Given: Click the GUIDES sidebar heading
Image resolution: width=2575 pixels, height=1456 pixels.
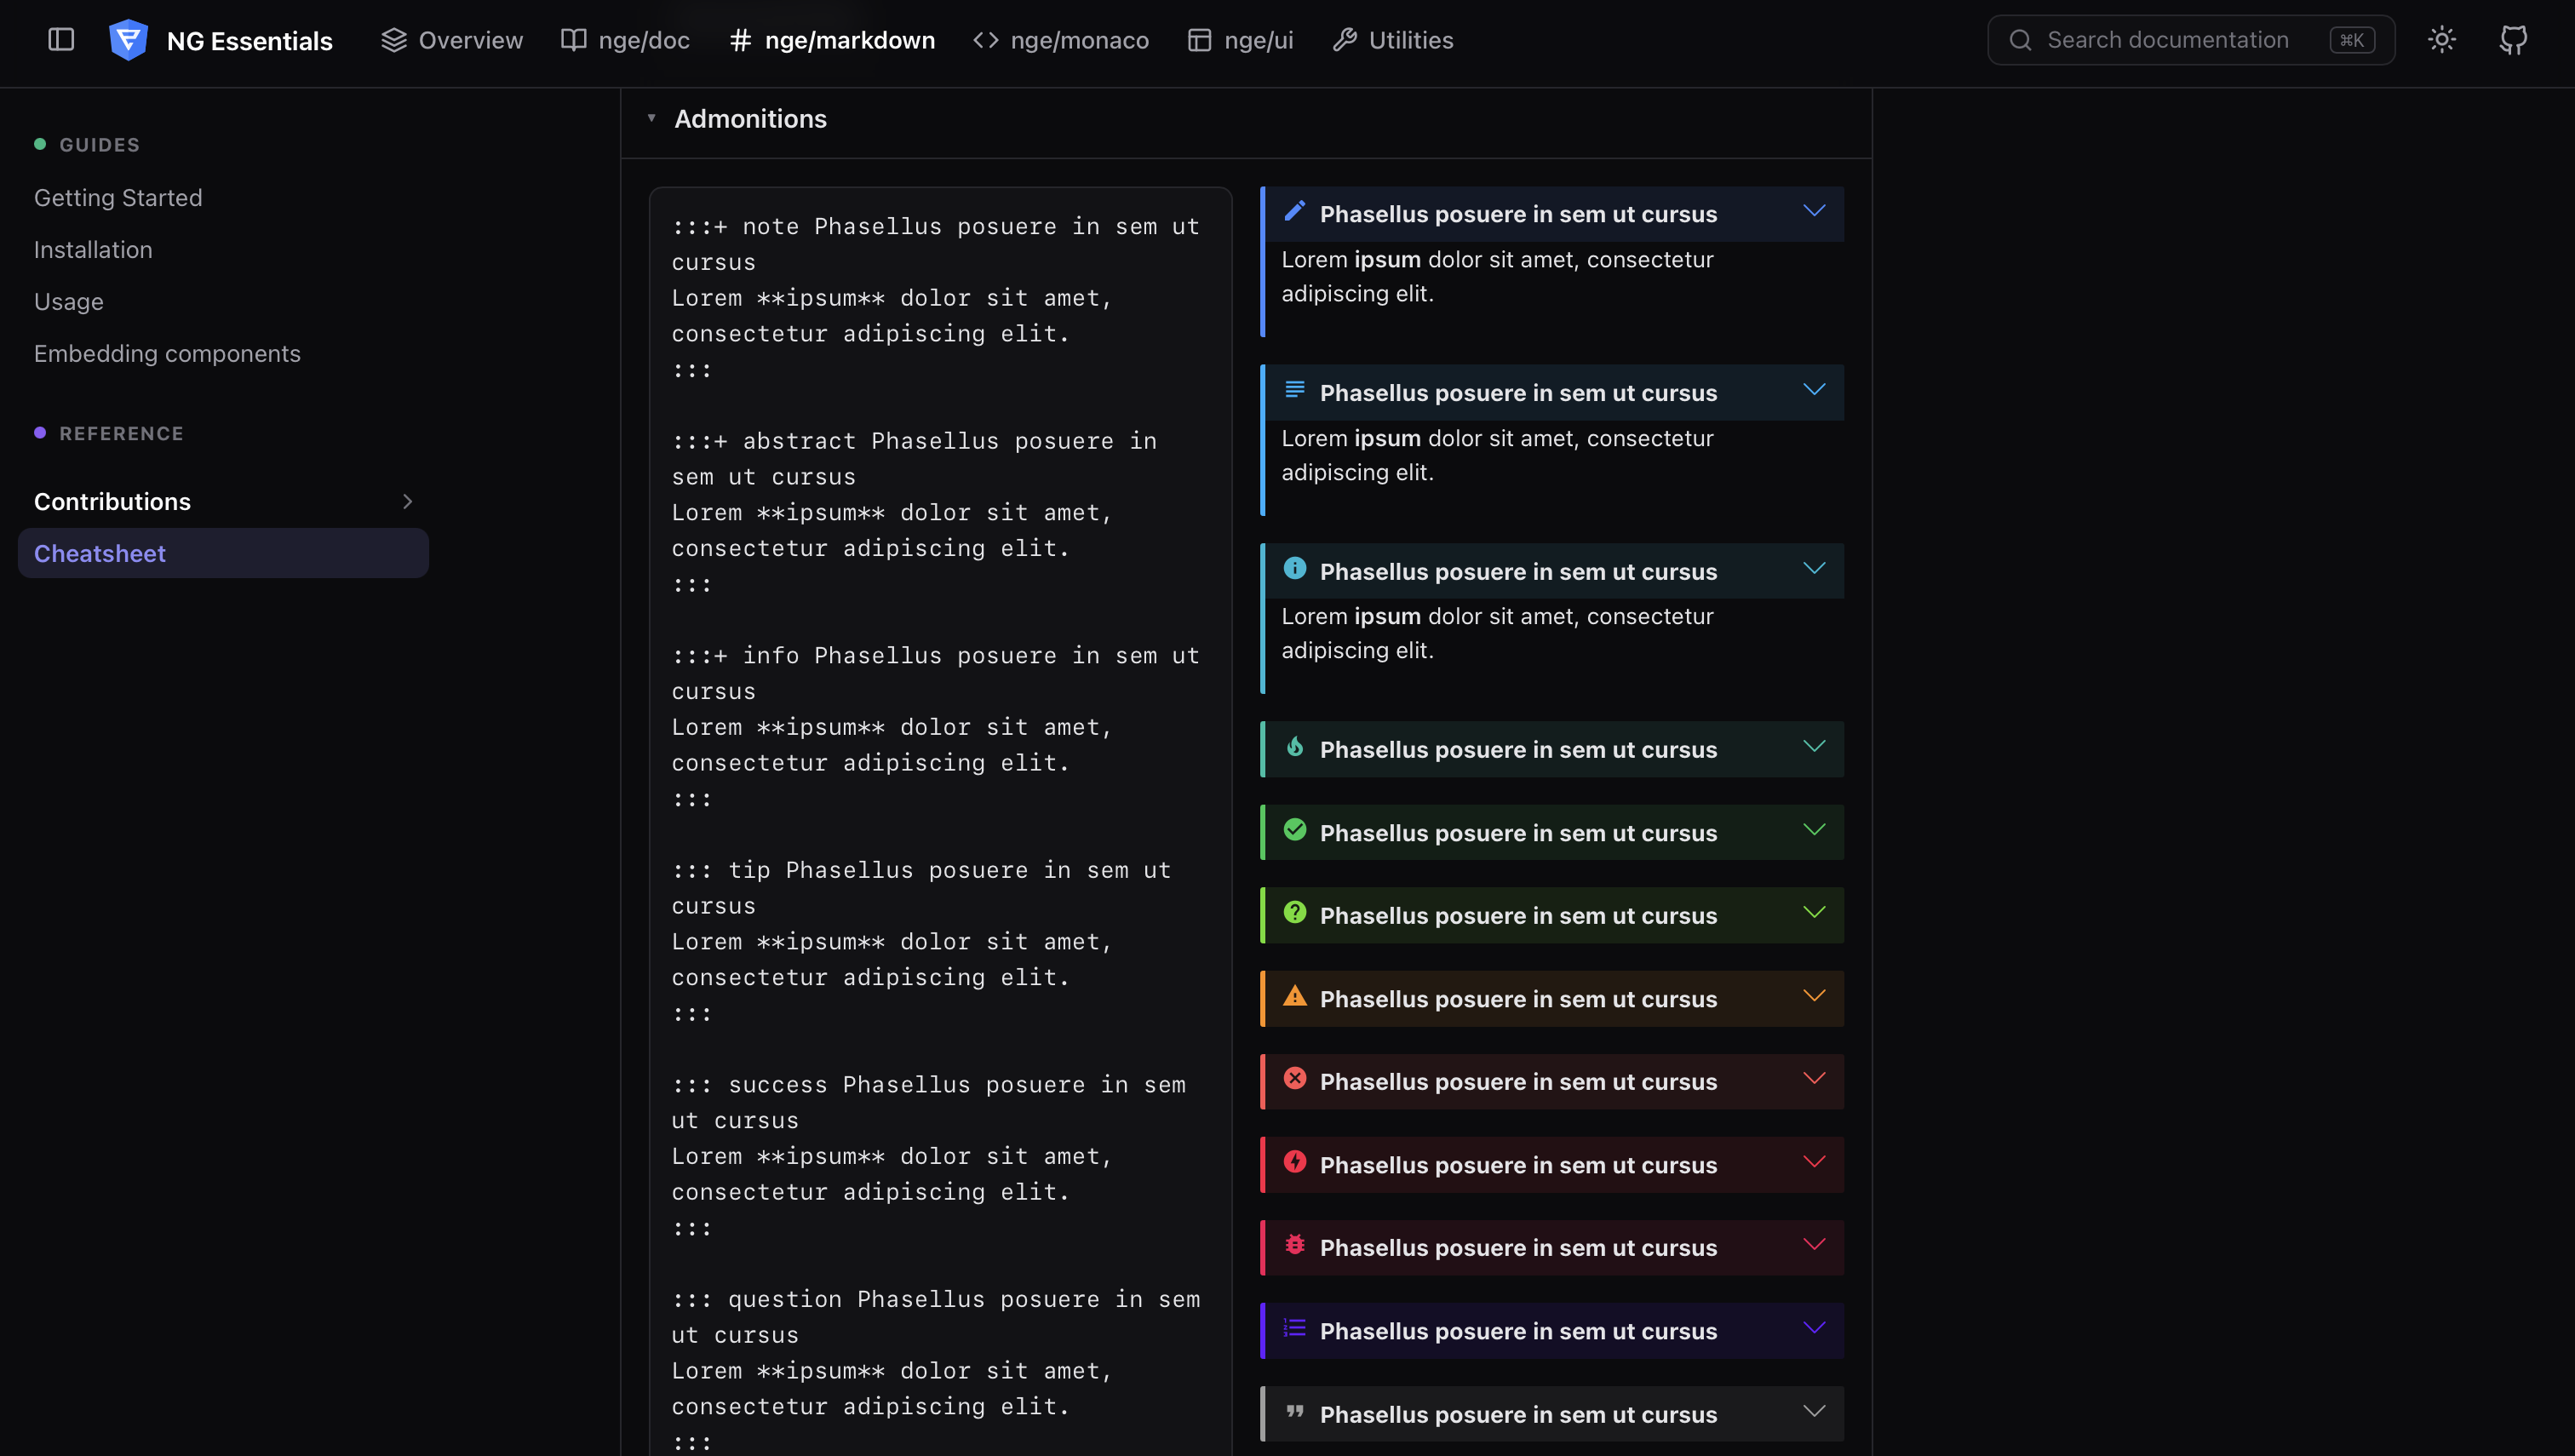Looking at the screenshot, I should click(x=99, y=145).
